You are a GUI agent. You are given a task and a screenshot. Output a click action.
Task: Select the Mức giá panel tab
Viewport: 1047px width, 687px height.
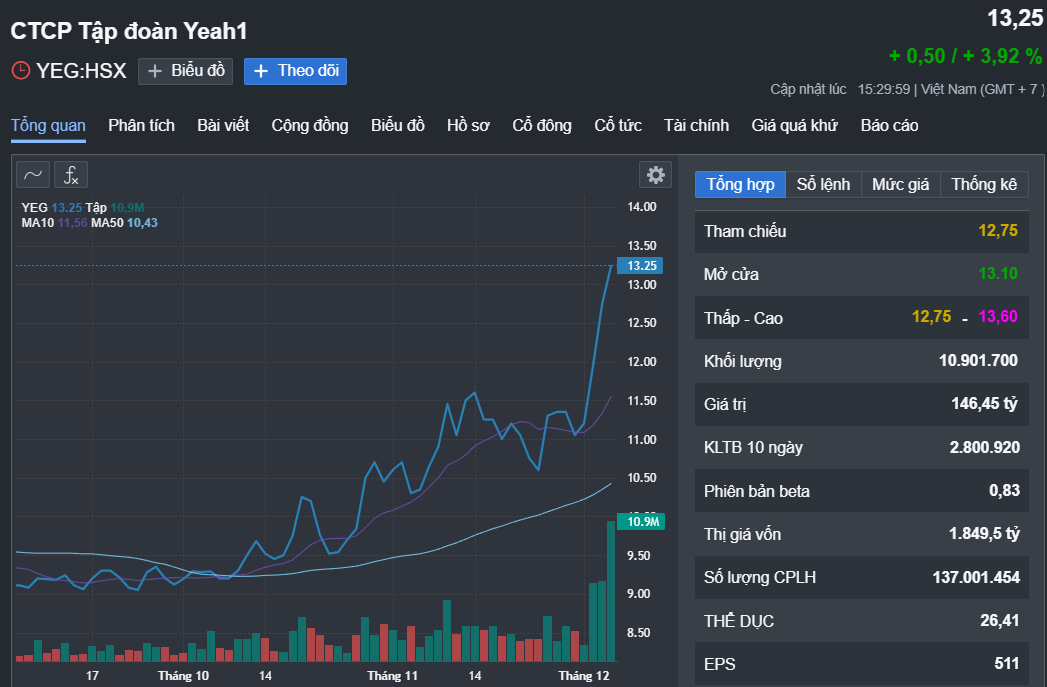pyautogui.click(x=901, y=184)
